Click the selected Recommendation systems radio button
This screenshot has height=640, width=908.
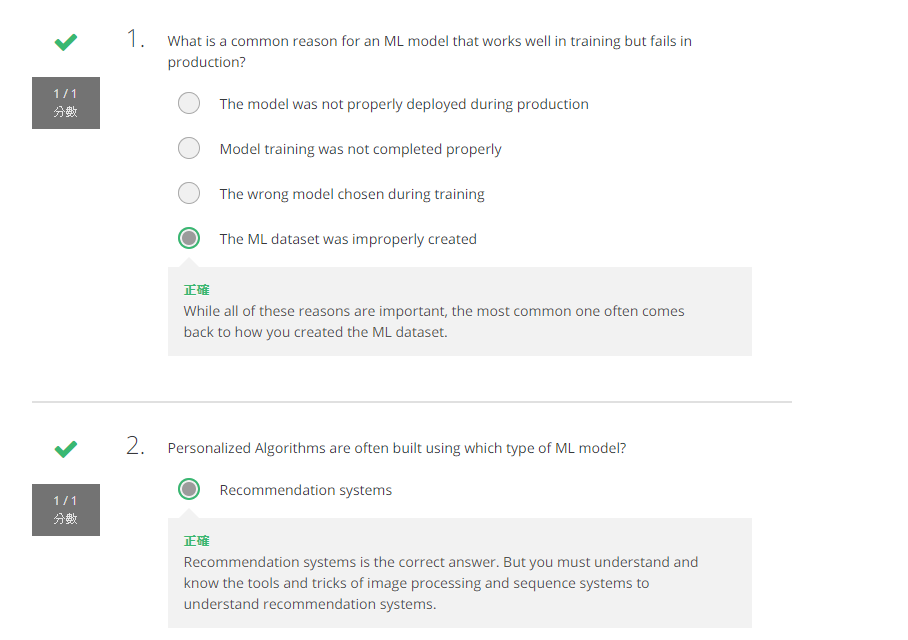(189, 489)
